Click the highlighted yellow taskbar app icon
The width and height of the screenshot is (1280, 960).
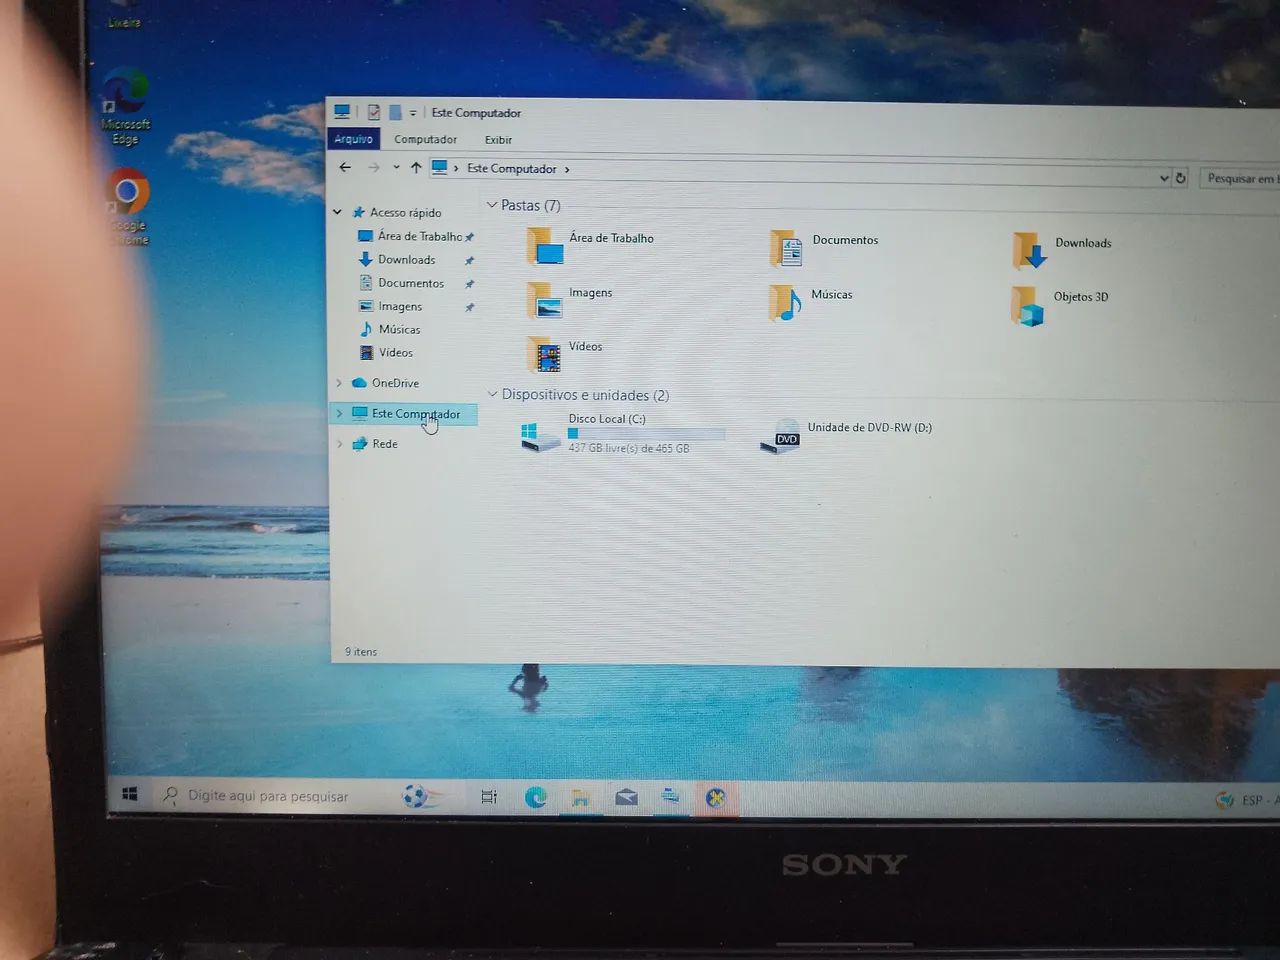point(715,798)
